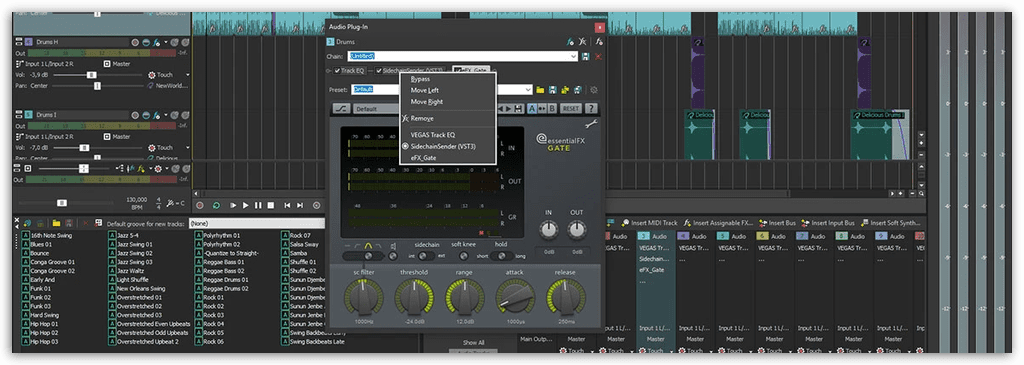This screenshot has height=365, width=1024.
Task: Click the transport play button
Action: tap(246, 205)
